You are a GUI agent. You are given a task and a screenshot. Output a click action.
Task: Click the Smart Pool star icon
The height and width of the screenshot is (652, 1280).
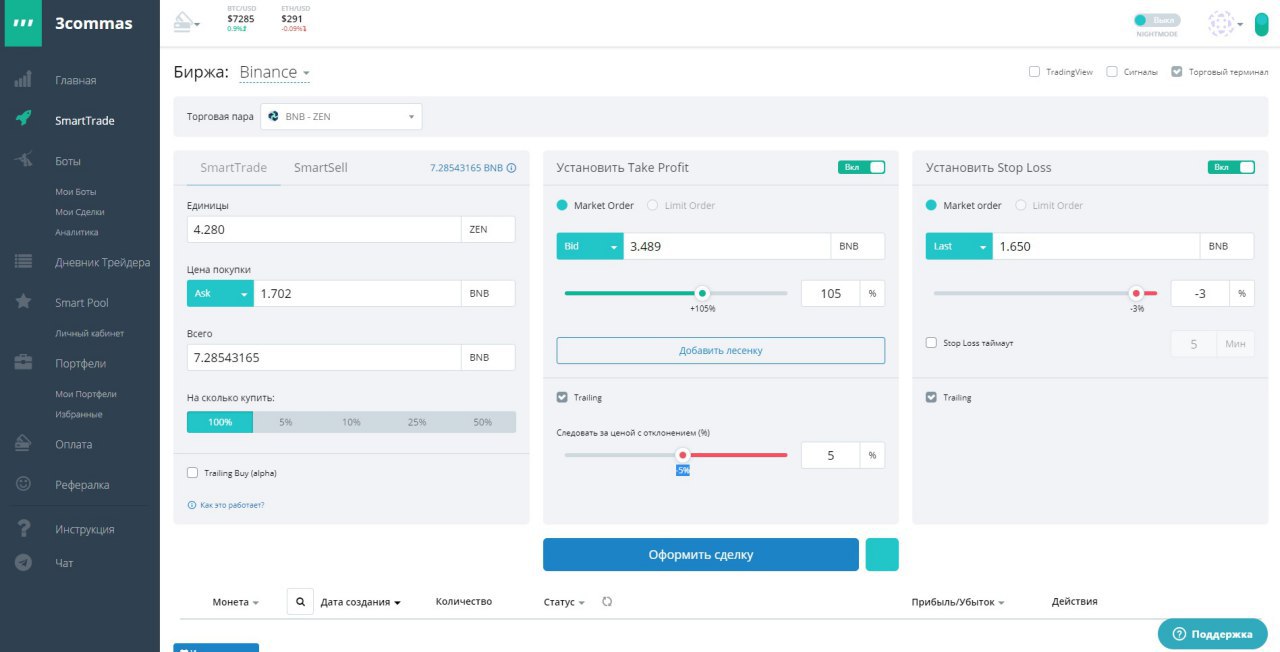point(23,301)
